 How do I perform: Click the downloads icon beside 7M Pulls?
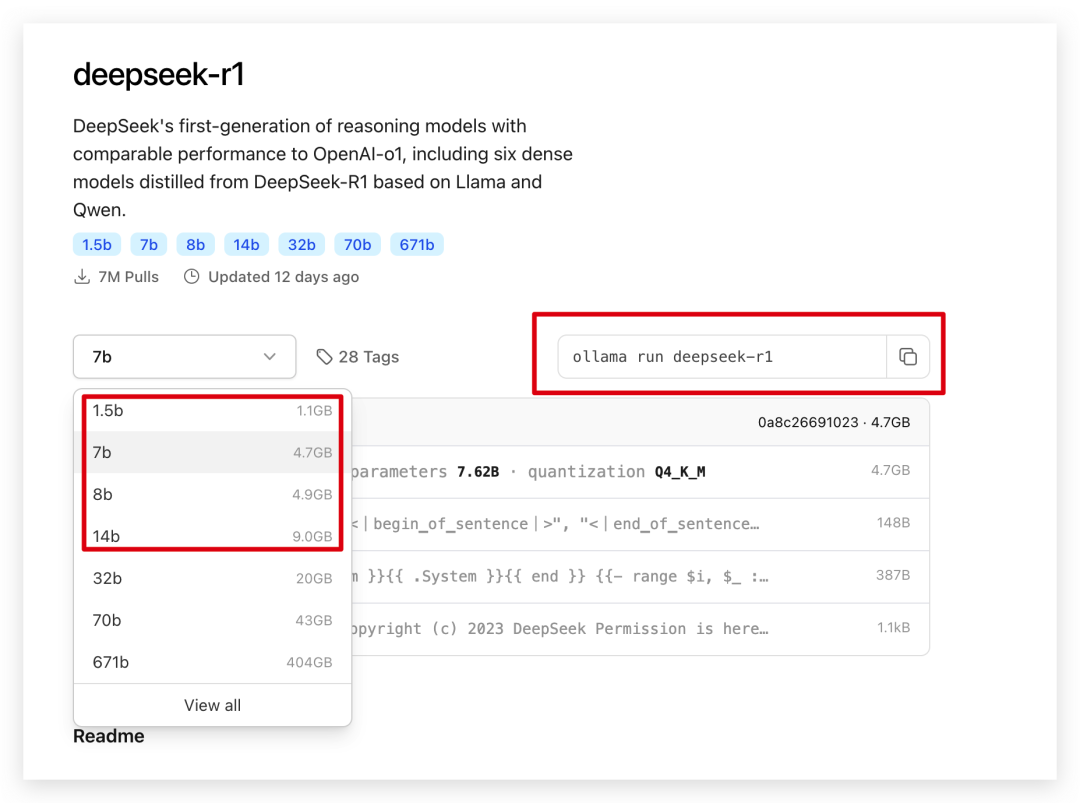[82, 276]
